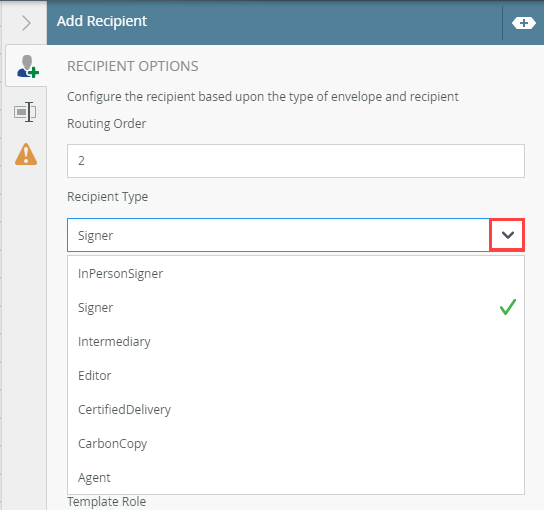Select Editor recipient type
The height and width of the screenshot is (510, 544).
click(296, 376)
